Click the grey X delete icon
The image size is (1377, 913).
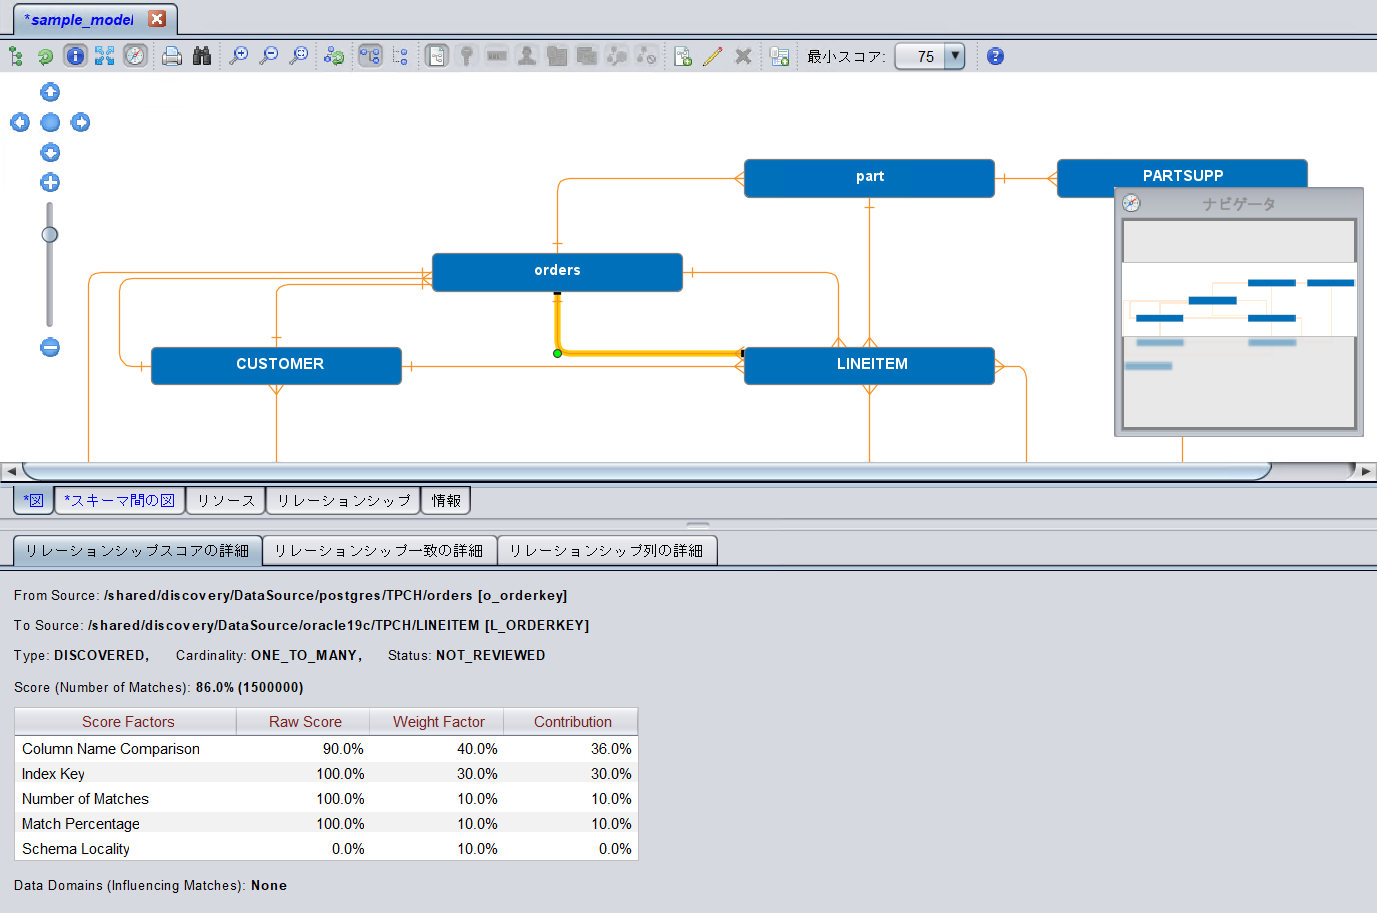[x=743, y=56]
